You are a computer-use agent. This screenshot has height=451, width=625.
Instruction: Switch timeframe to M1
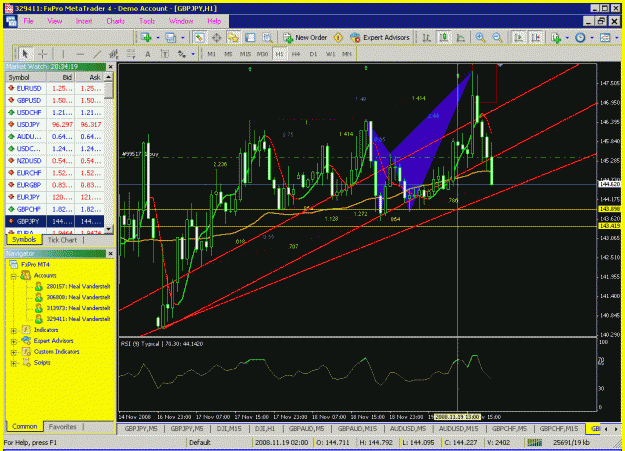click(x=211, y=54)
